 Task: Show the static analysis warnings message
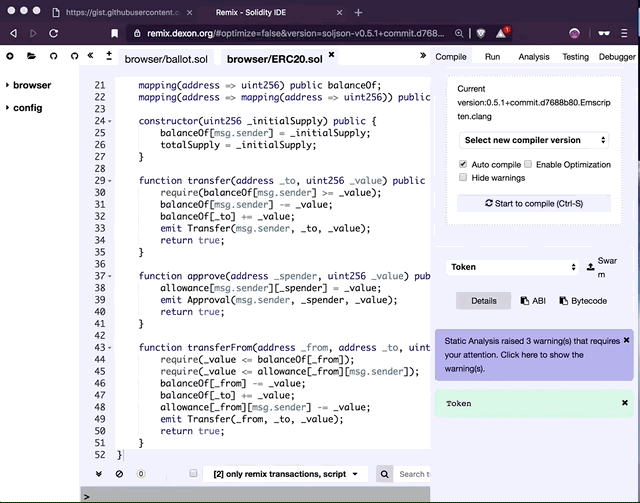tap(530, 355)
